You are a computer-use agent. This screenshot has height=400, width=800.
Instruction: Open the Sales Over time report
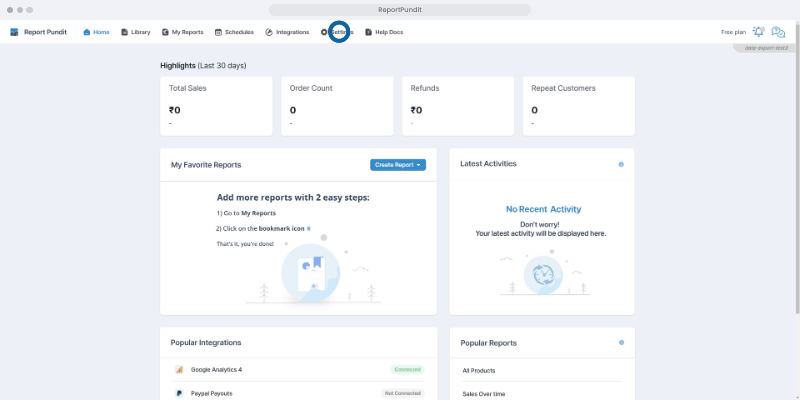click(483, 394)
